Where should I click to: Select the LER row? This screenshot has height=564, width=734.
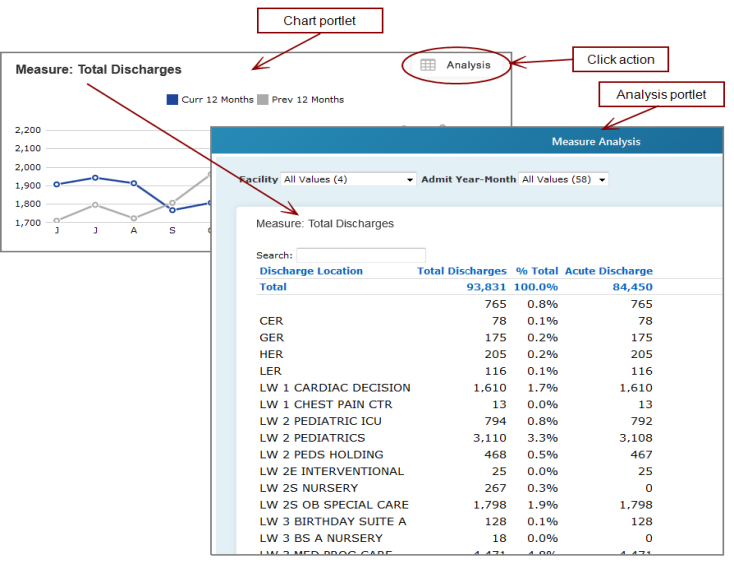click(456, 371)
